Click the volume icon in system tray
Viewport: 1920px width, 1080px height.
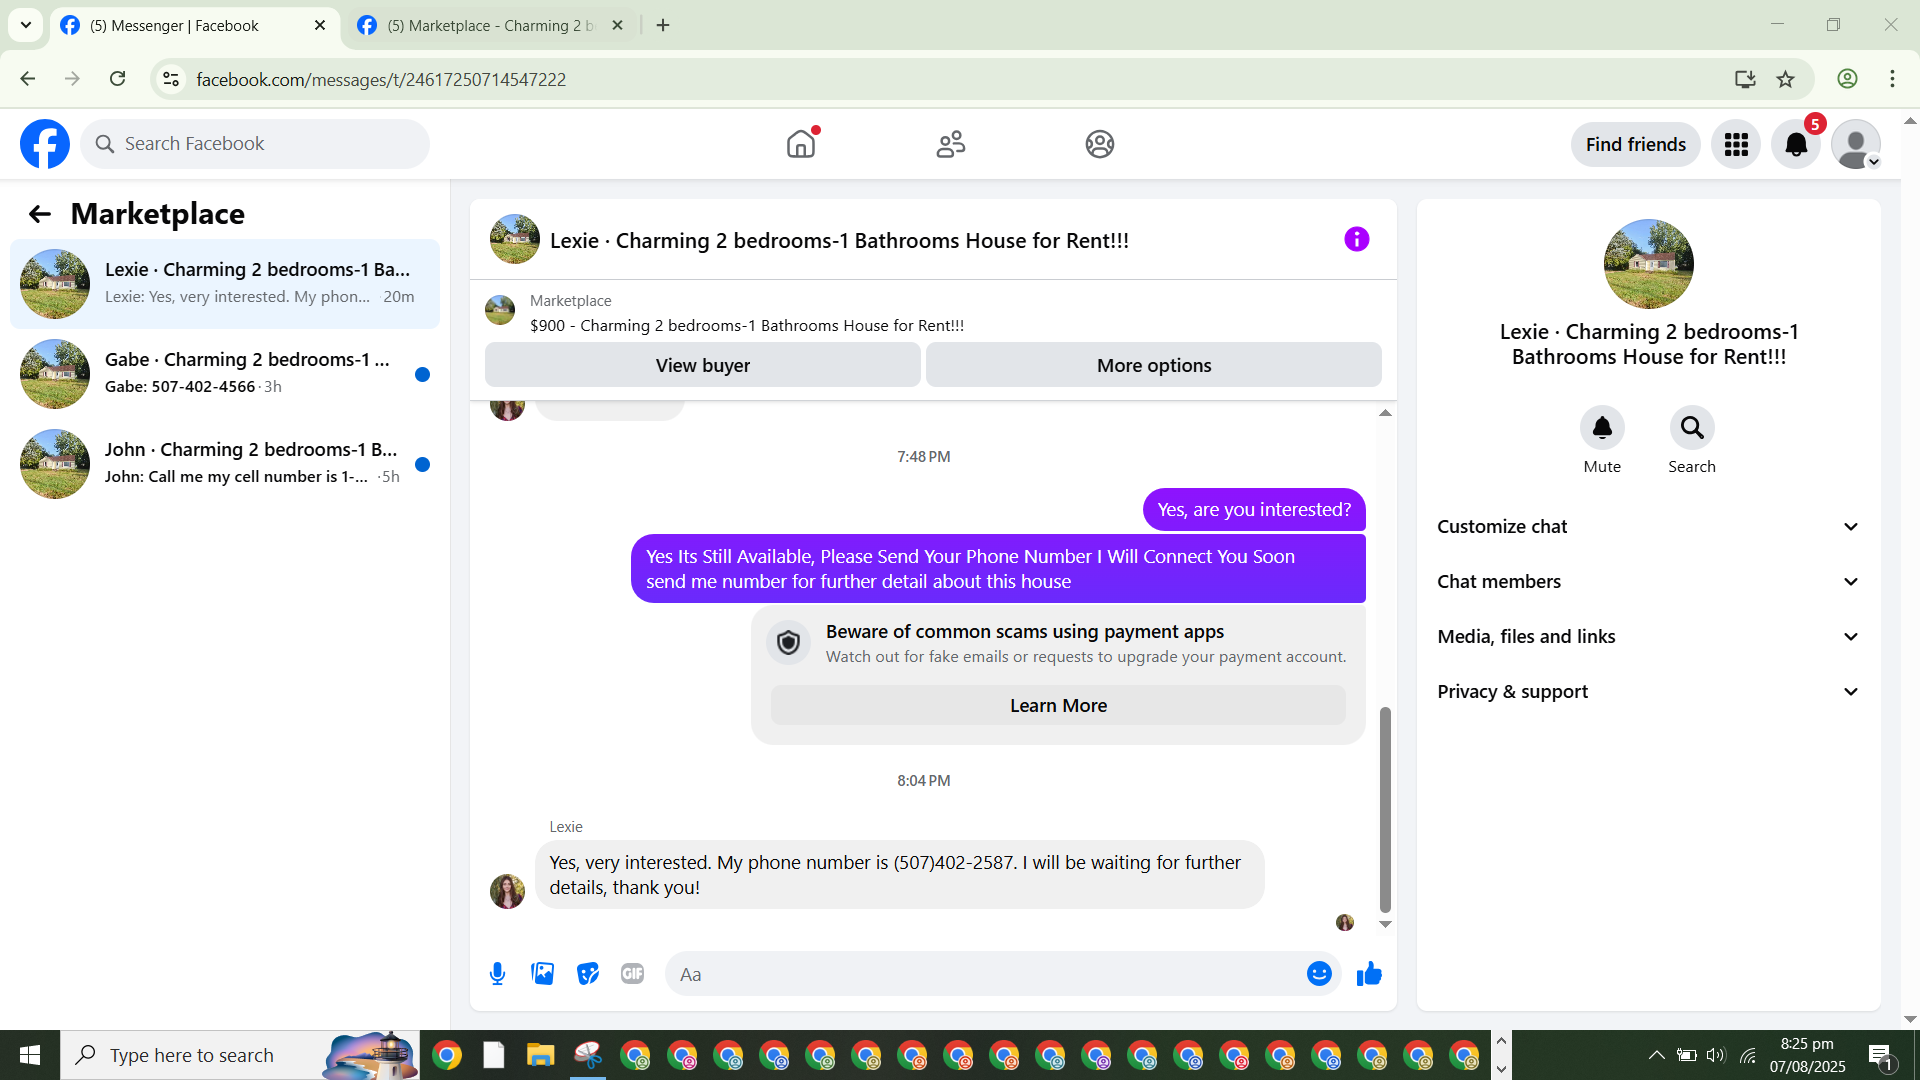click(x=1716, y=1056)
